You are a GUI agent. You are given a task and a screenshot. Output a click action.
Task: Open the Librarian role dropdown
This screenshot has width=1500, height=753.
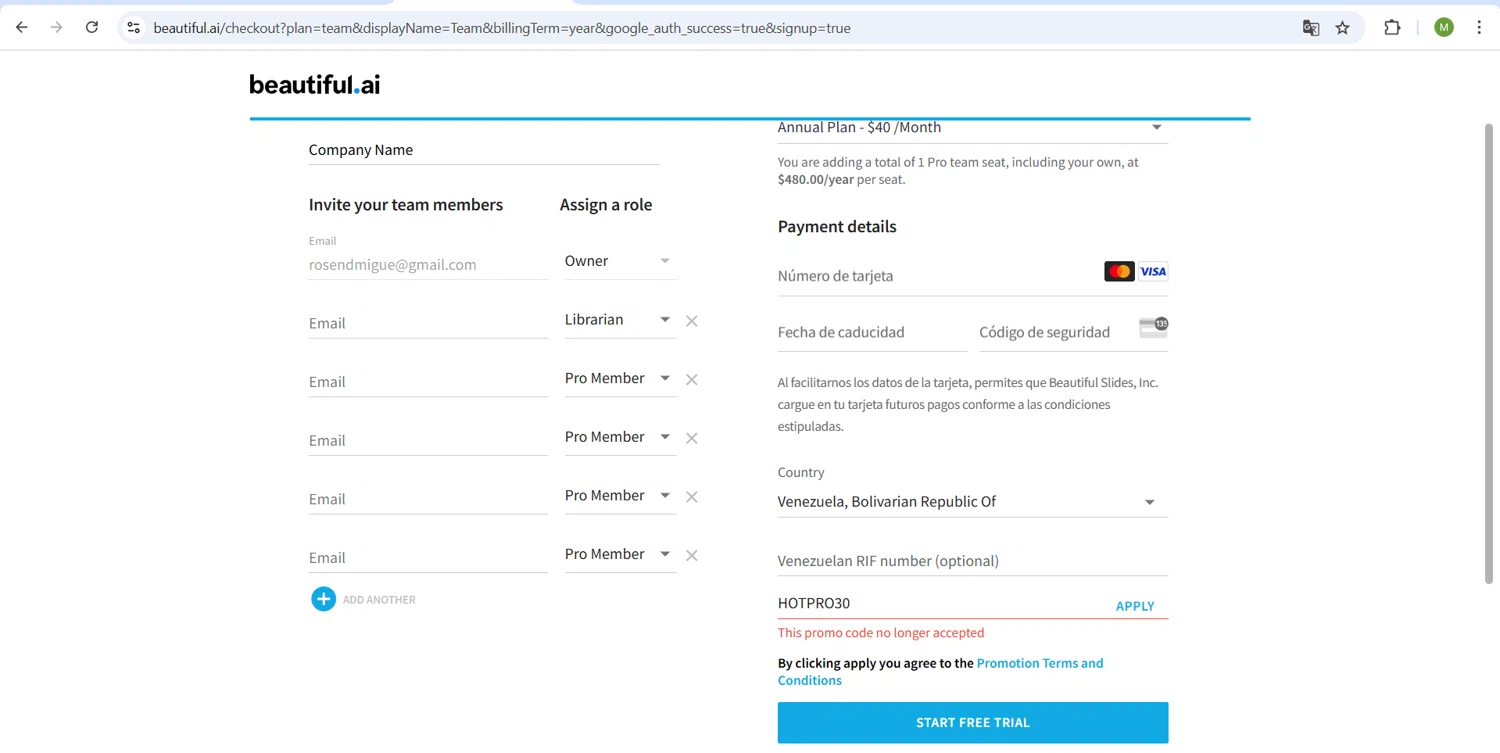[620, 320]
